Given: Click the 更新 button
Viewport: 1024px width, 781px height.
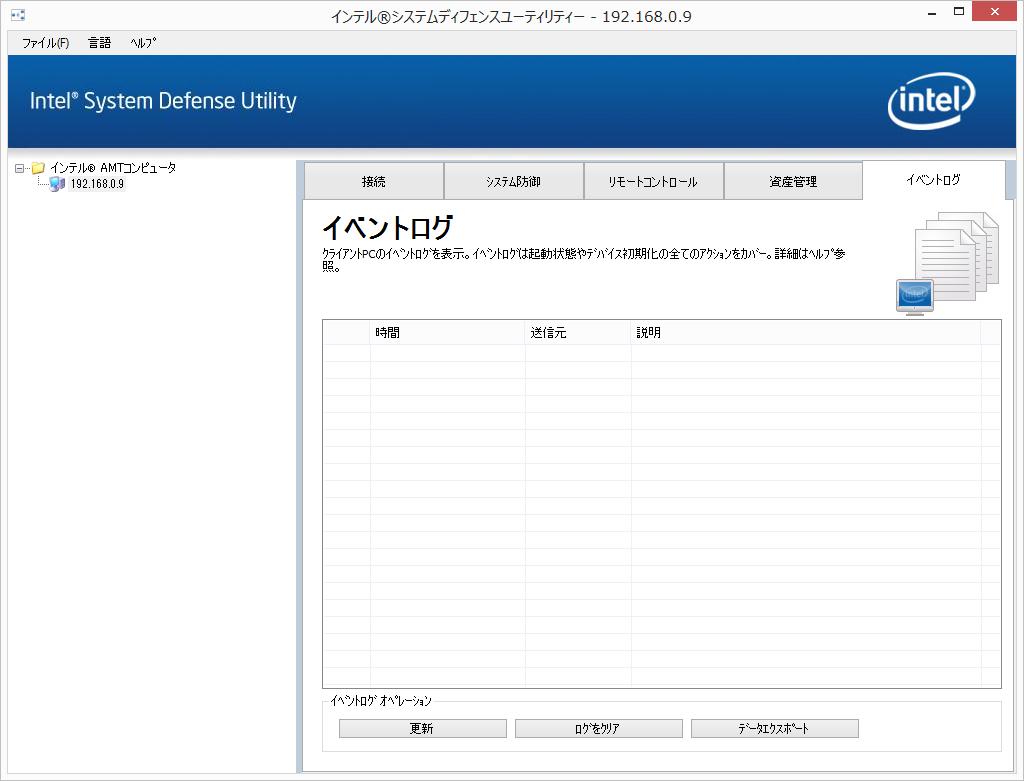Looking at the screenshot, I should [423, 728].
